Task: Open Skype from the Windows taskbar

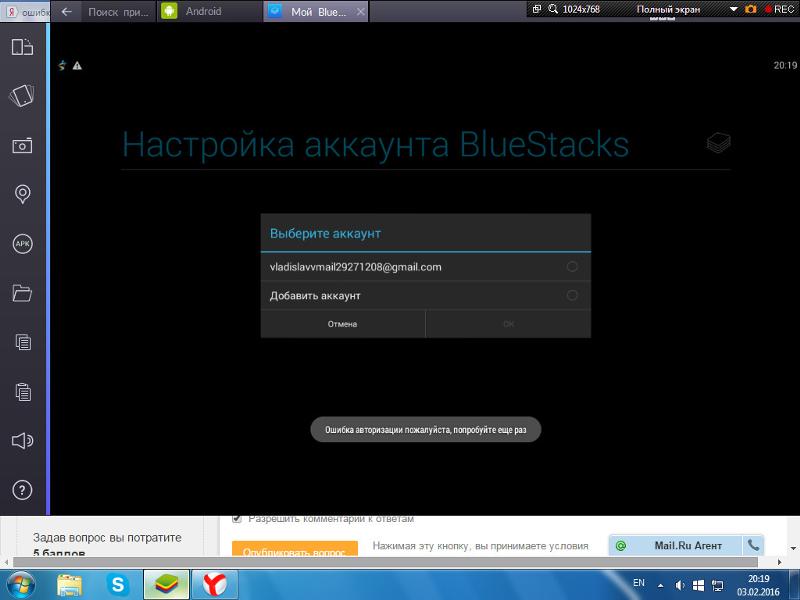Action: click(118, 583)
